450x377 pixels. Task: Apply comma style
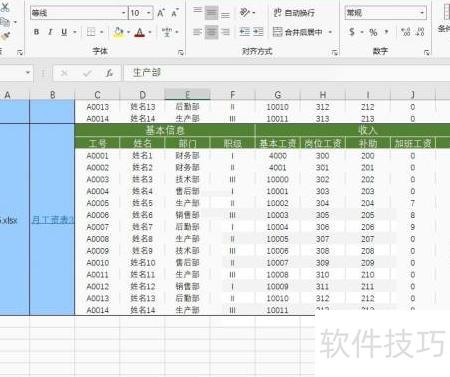point(386,32)
